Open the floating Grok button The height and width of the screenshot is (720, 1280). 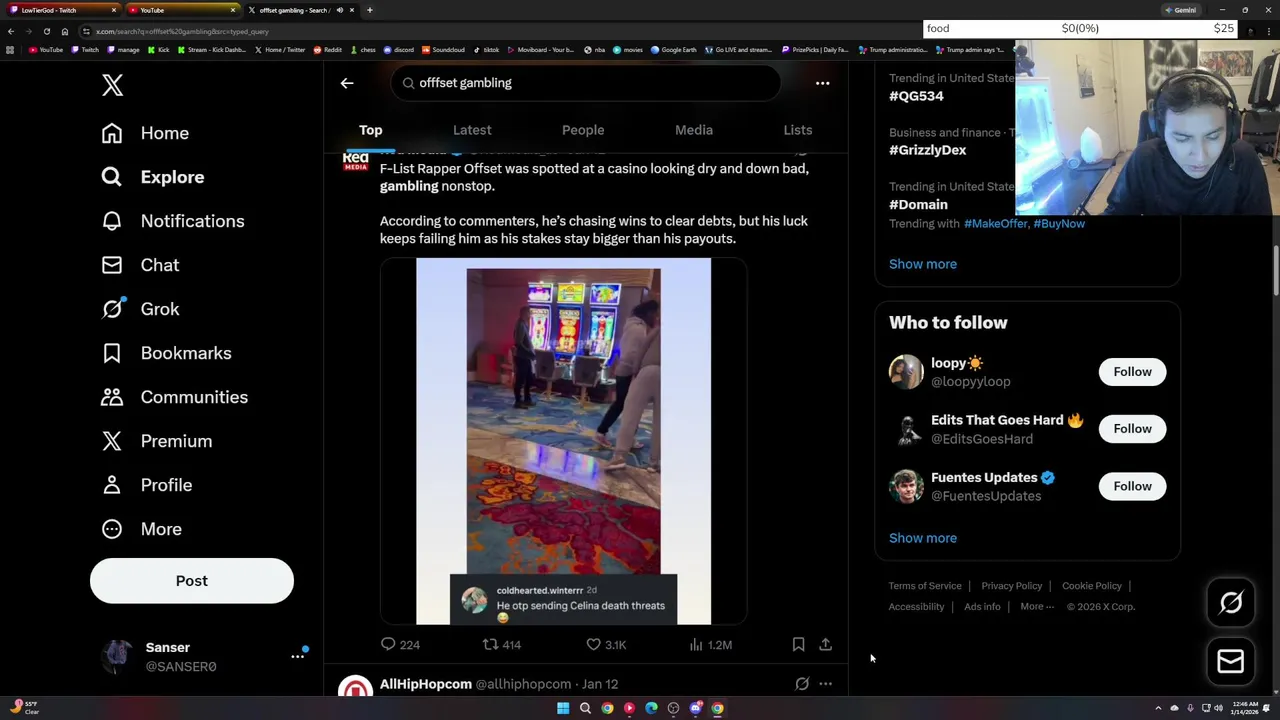pos(1231,602)
